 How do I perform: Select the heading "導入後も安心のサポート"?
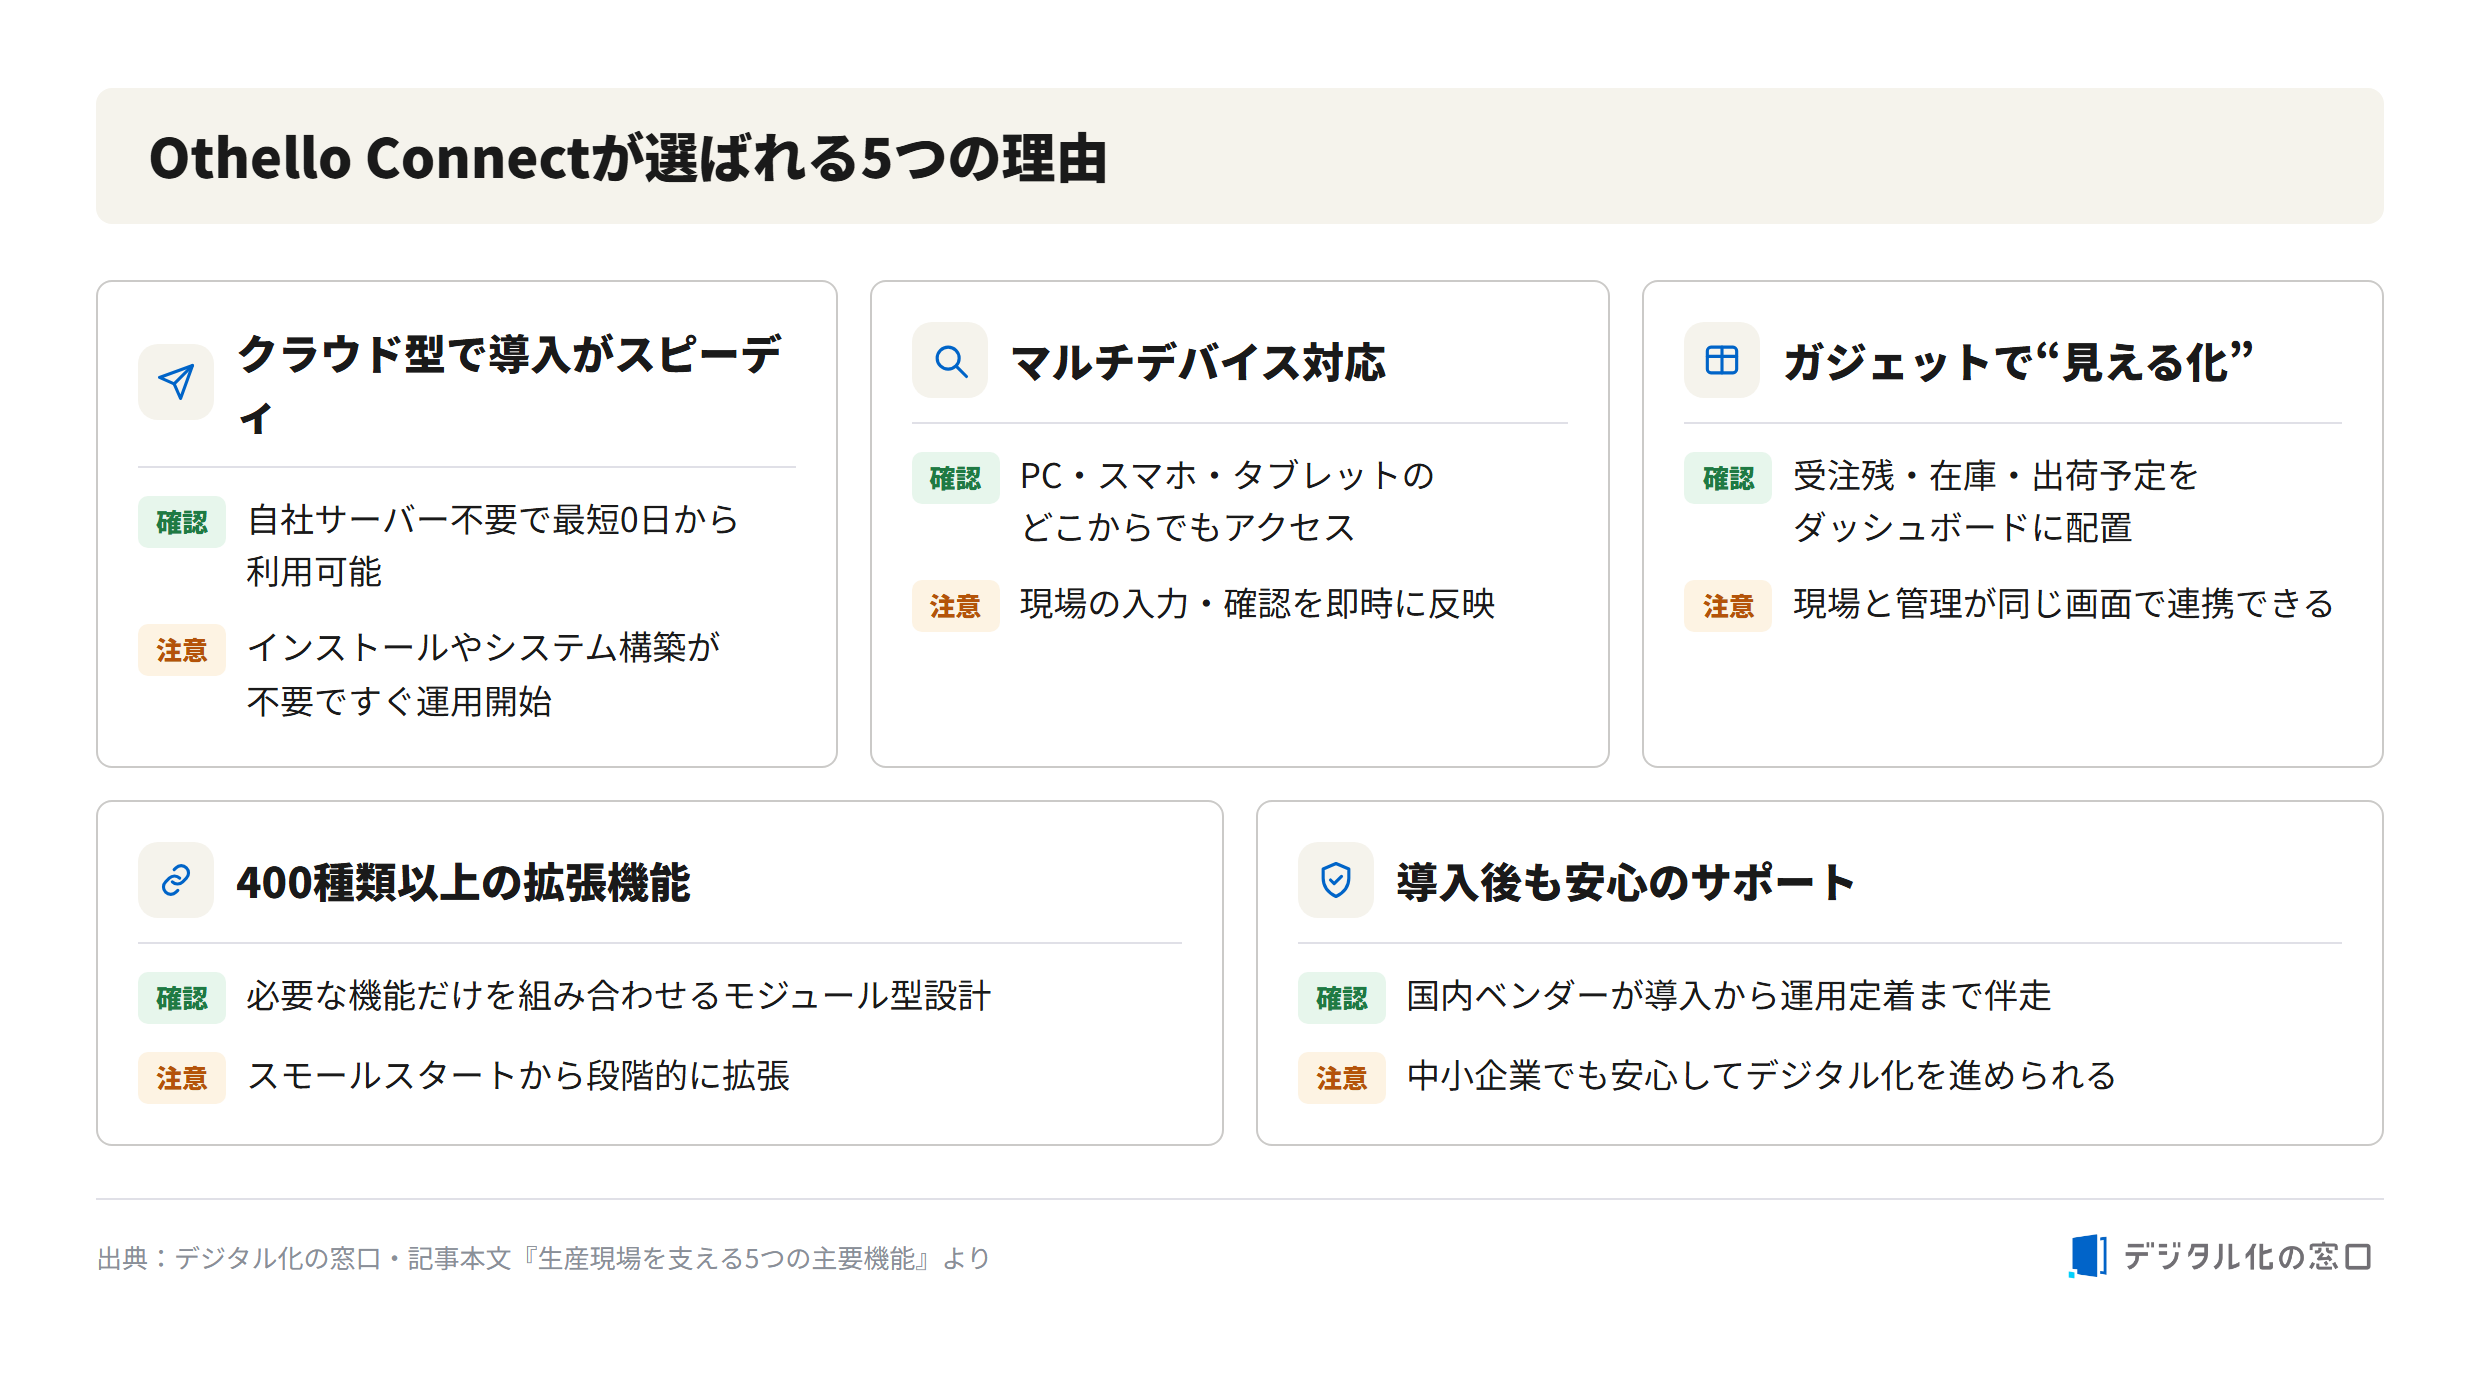pos(1626,882)
